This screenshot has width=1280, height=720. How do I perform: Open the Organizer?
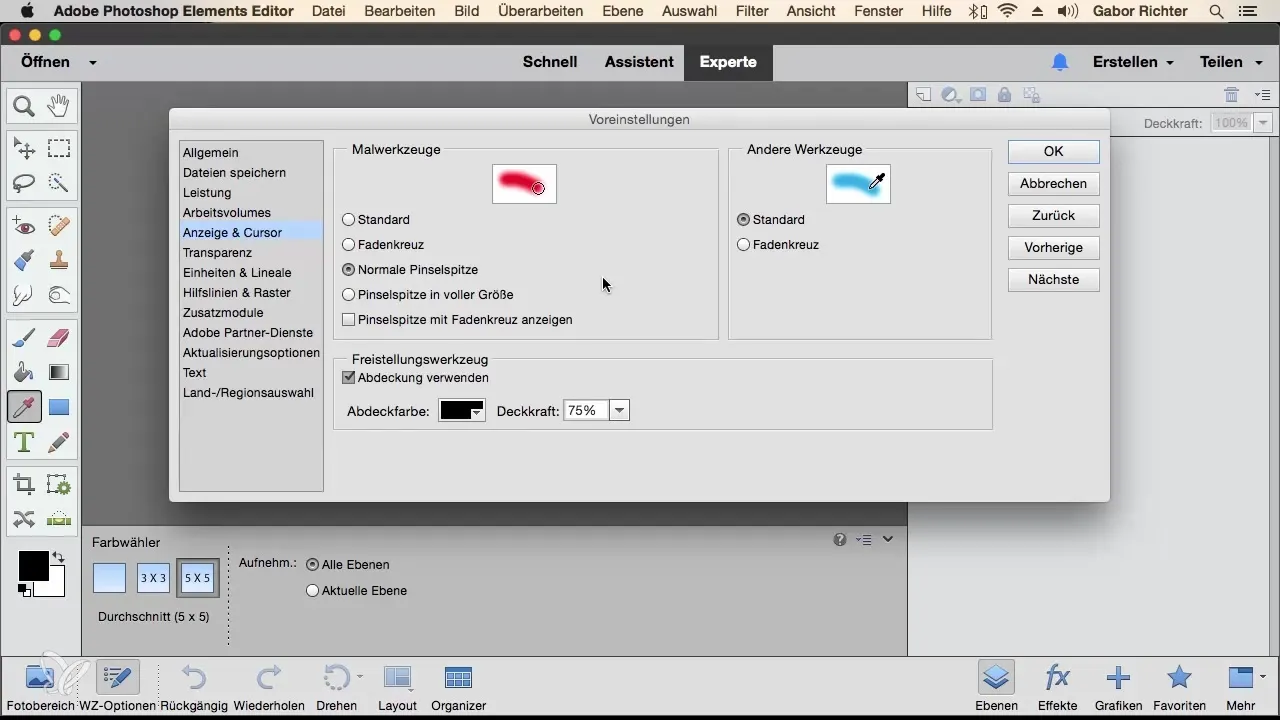(459, 687)
